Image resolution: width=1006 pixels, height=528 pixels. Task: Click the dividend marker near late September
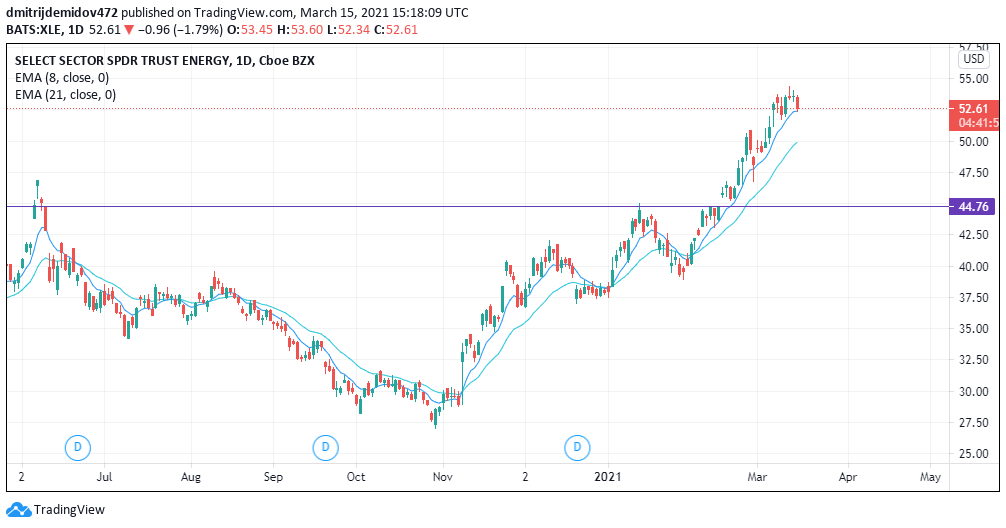(325, 447)
